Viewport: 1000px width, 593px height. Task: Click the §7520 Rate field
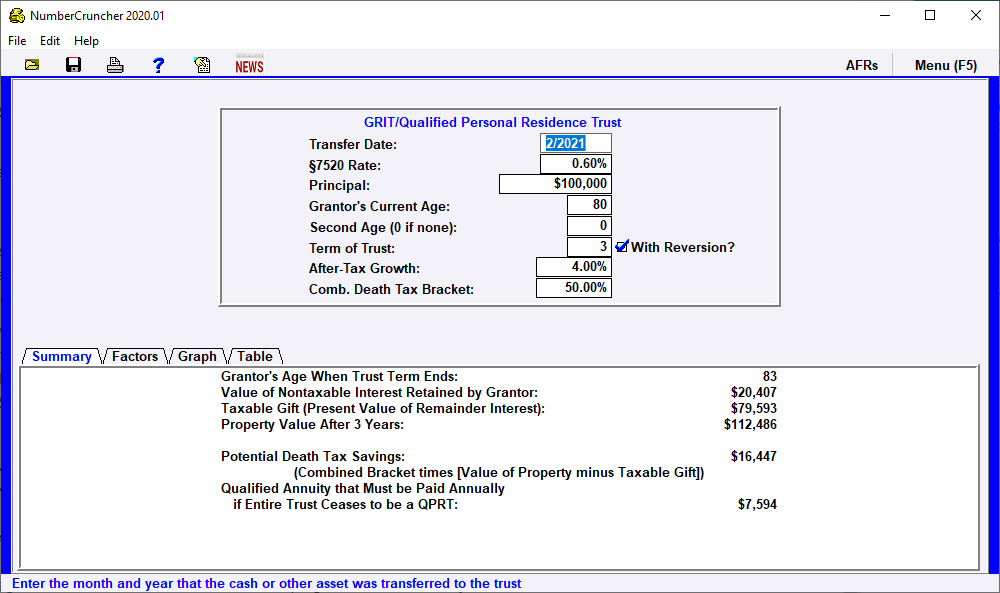tap(576, 164)
